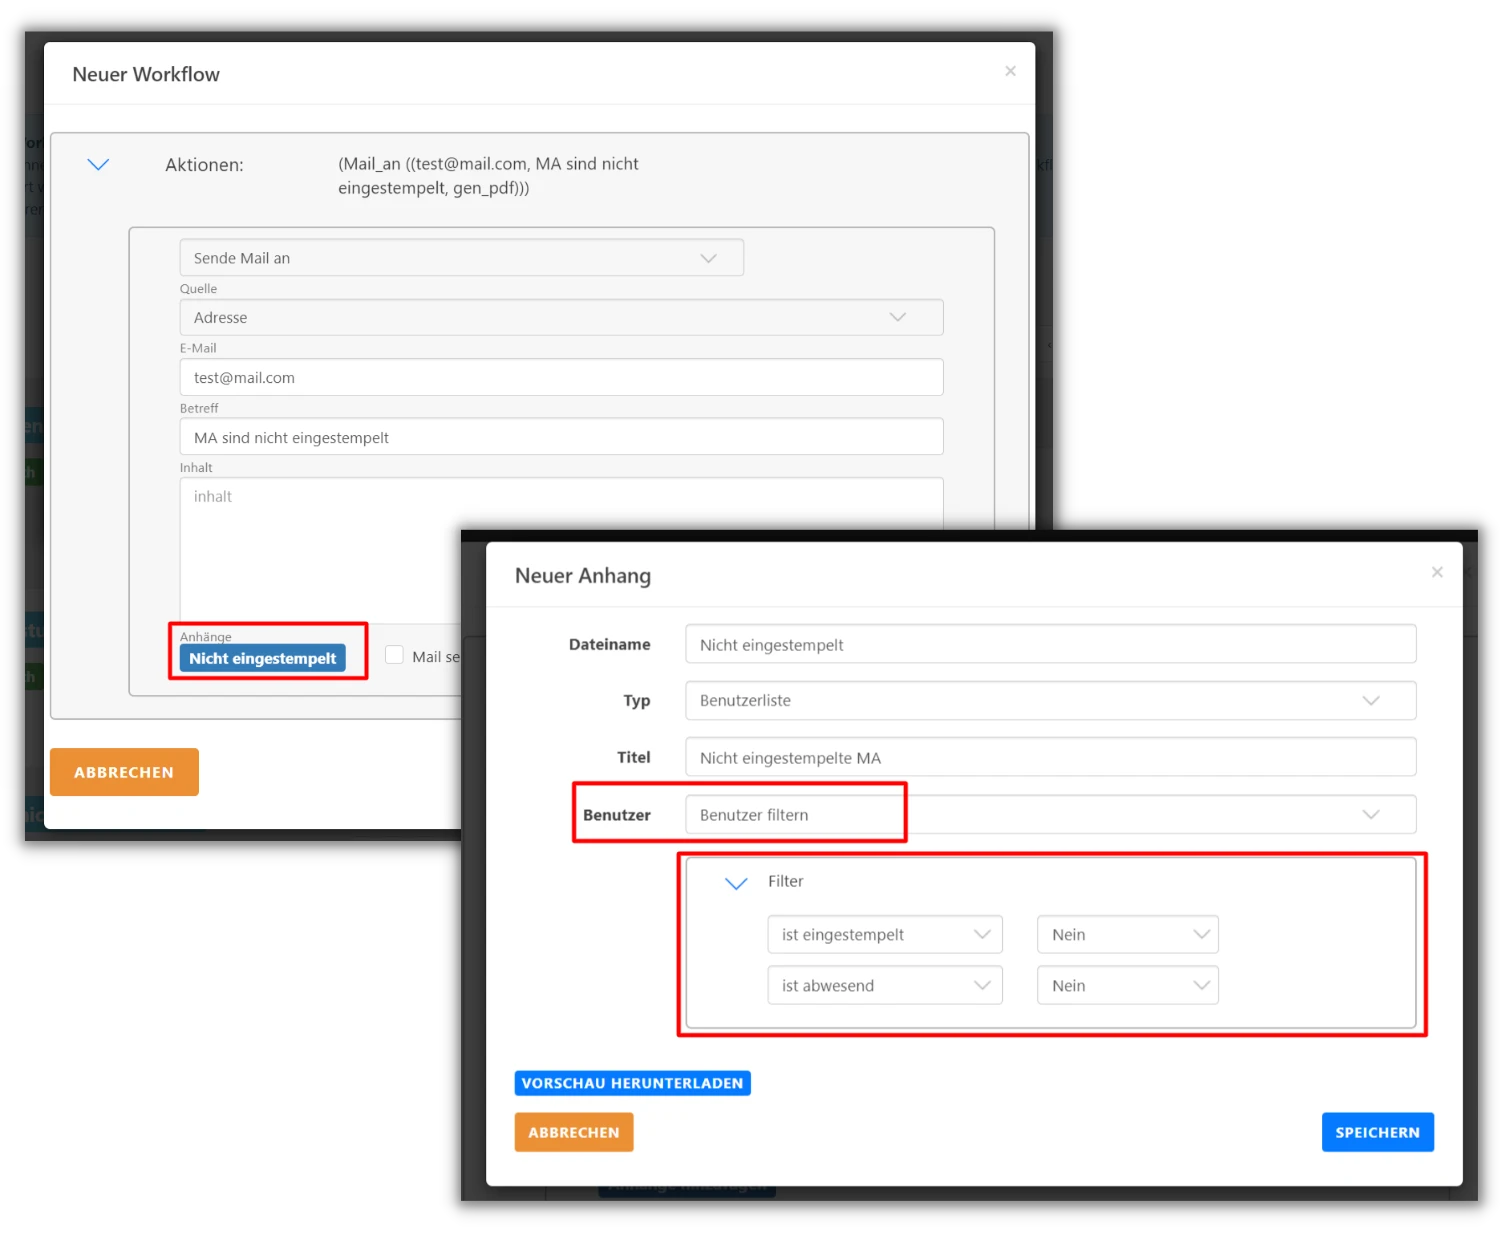Click the Betreff subject input field
Viewport: 1500px width, 1250px height.
pos(560,438)
